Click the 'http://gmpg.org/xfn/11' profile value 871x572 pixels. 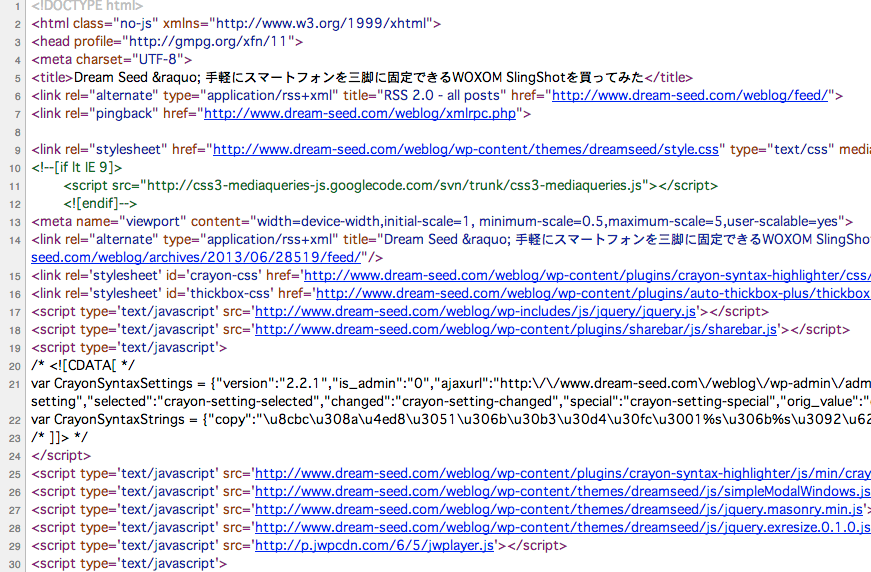(208, 42)
